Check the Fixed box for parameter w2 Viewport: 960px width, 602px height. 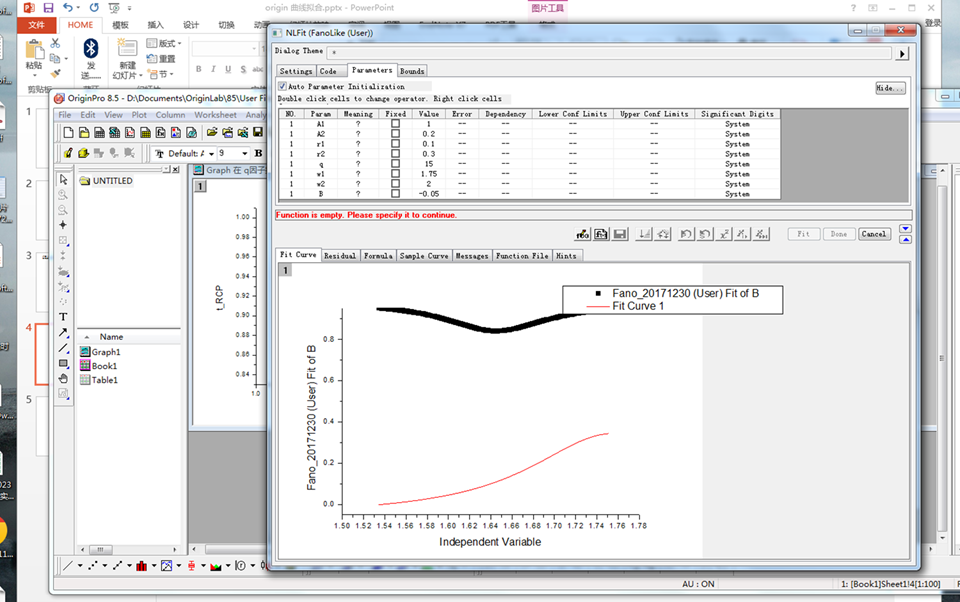point(396,184)
